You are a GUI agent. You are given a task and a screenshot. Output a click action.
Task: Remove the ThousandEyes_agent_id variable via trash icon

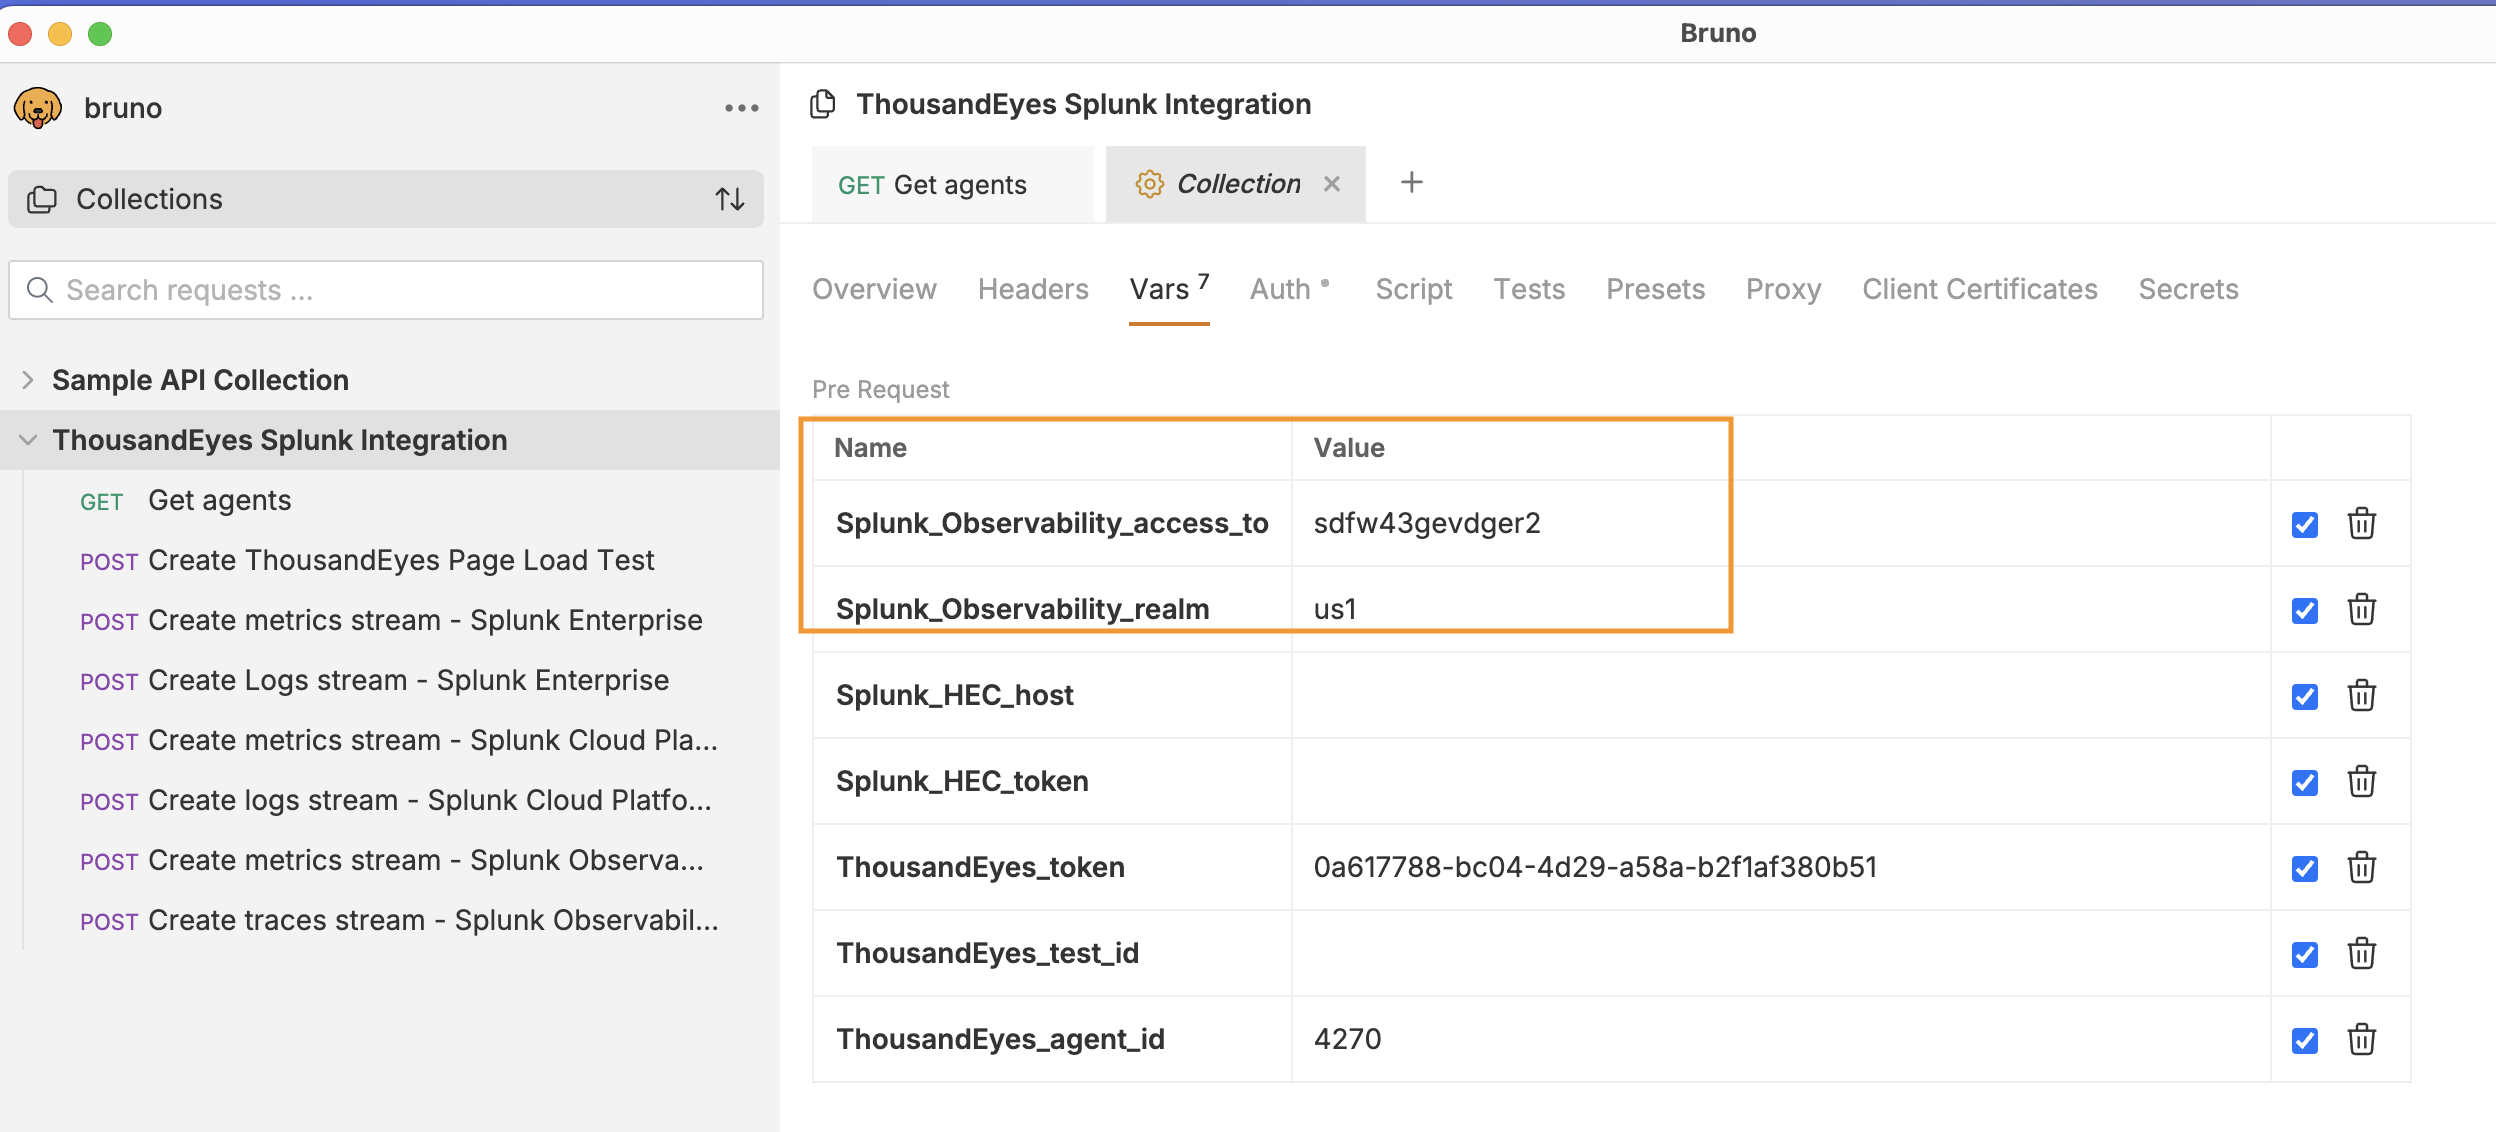tap(2361, 1039)
